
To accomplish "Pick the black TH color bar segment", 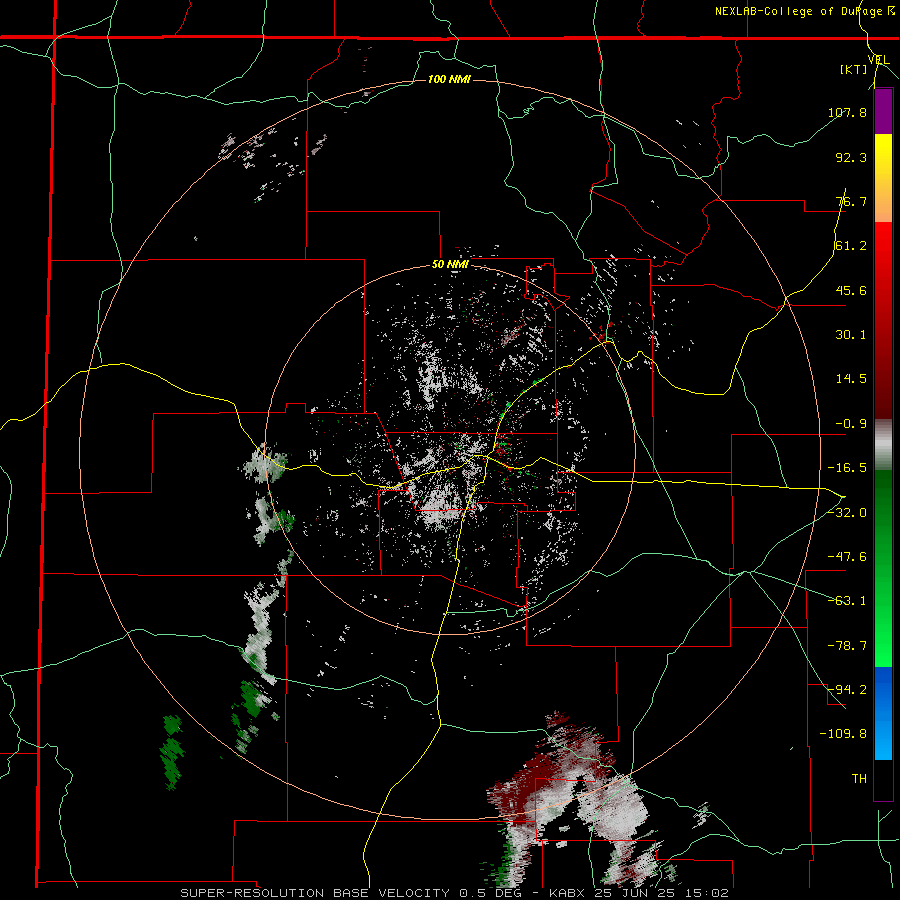I will click(x=883, y=779).
